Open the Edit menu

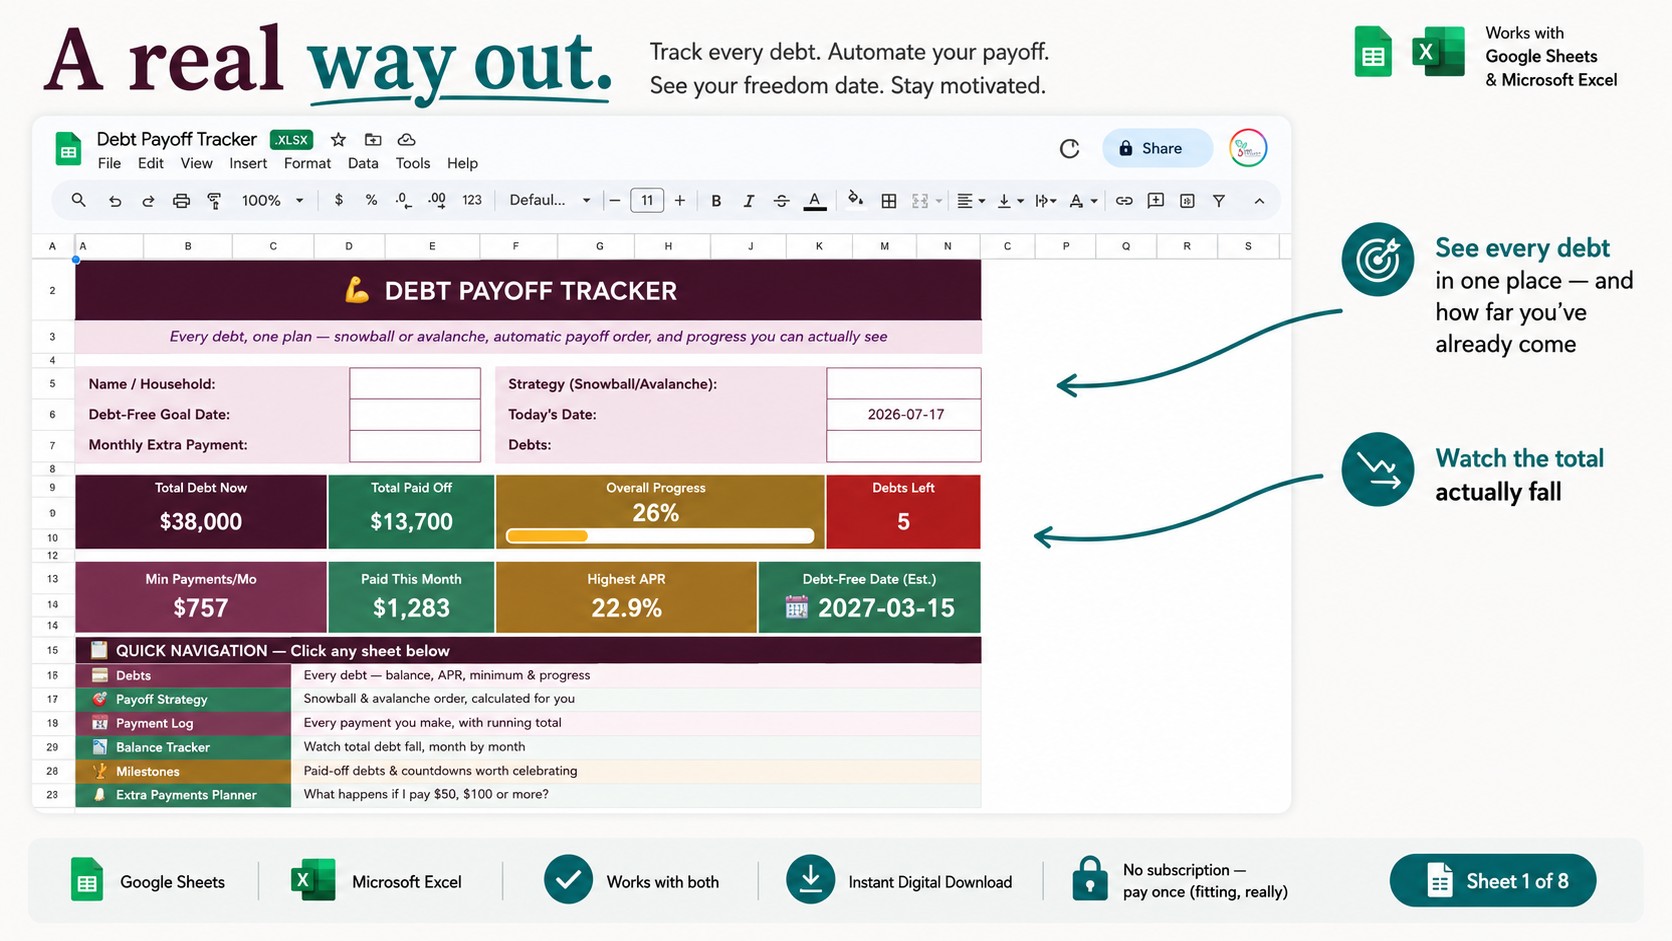[151, 163]
